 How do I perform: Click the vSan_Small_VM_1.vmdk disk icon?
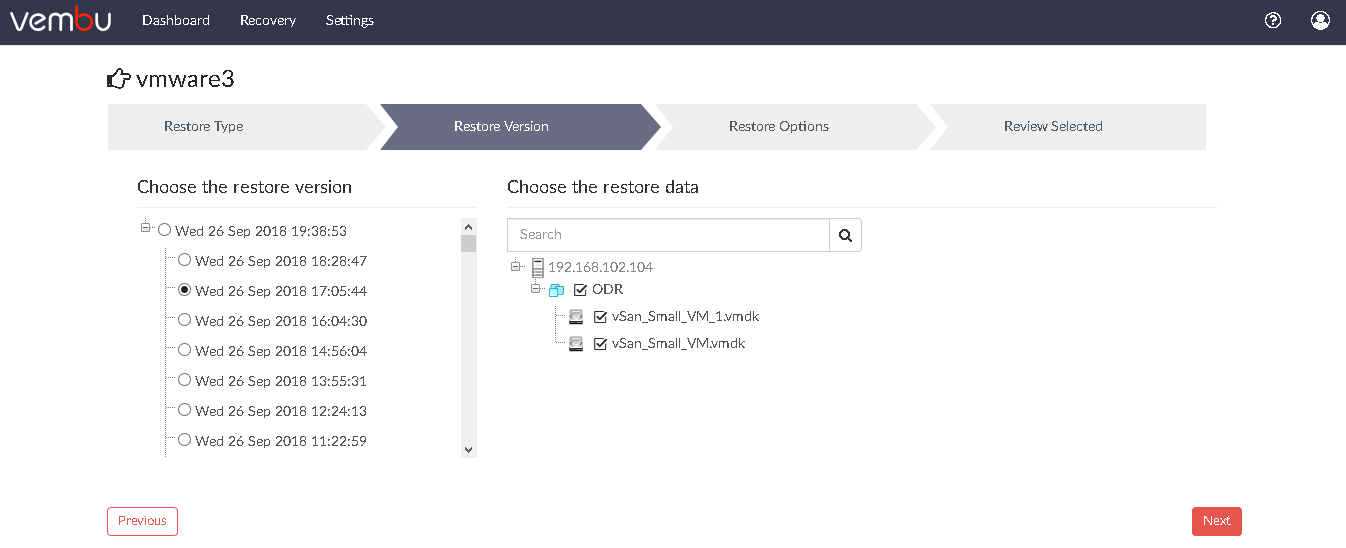coord(576,317)
